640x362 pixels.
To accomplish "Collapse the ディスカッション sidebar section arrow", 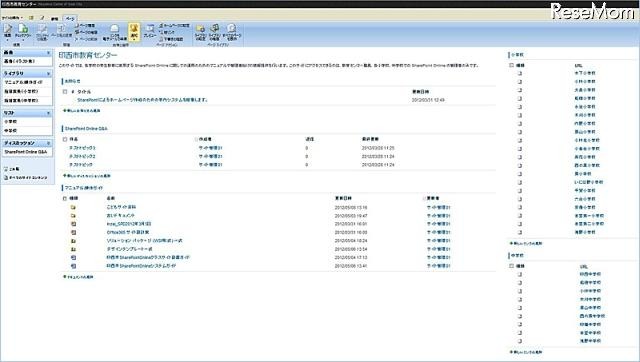I will [x=48, y=144].
